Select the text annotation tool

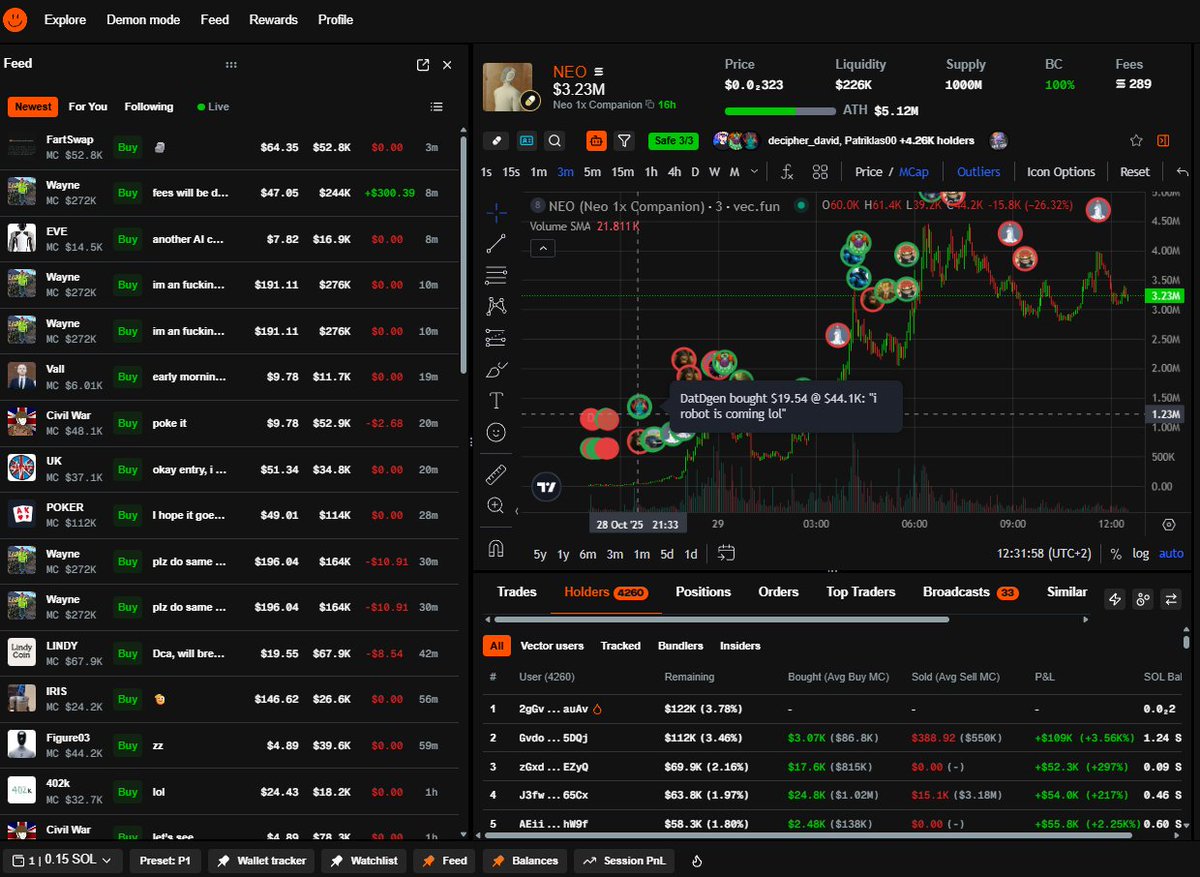pos(496,401)
